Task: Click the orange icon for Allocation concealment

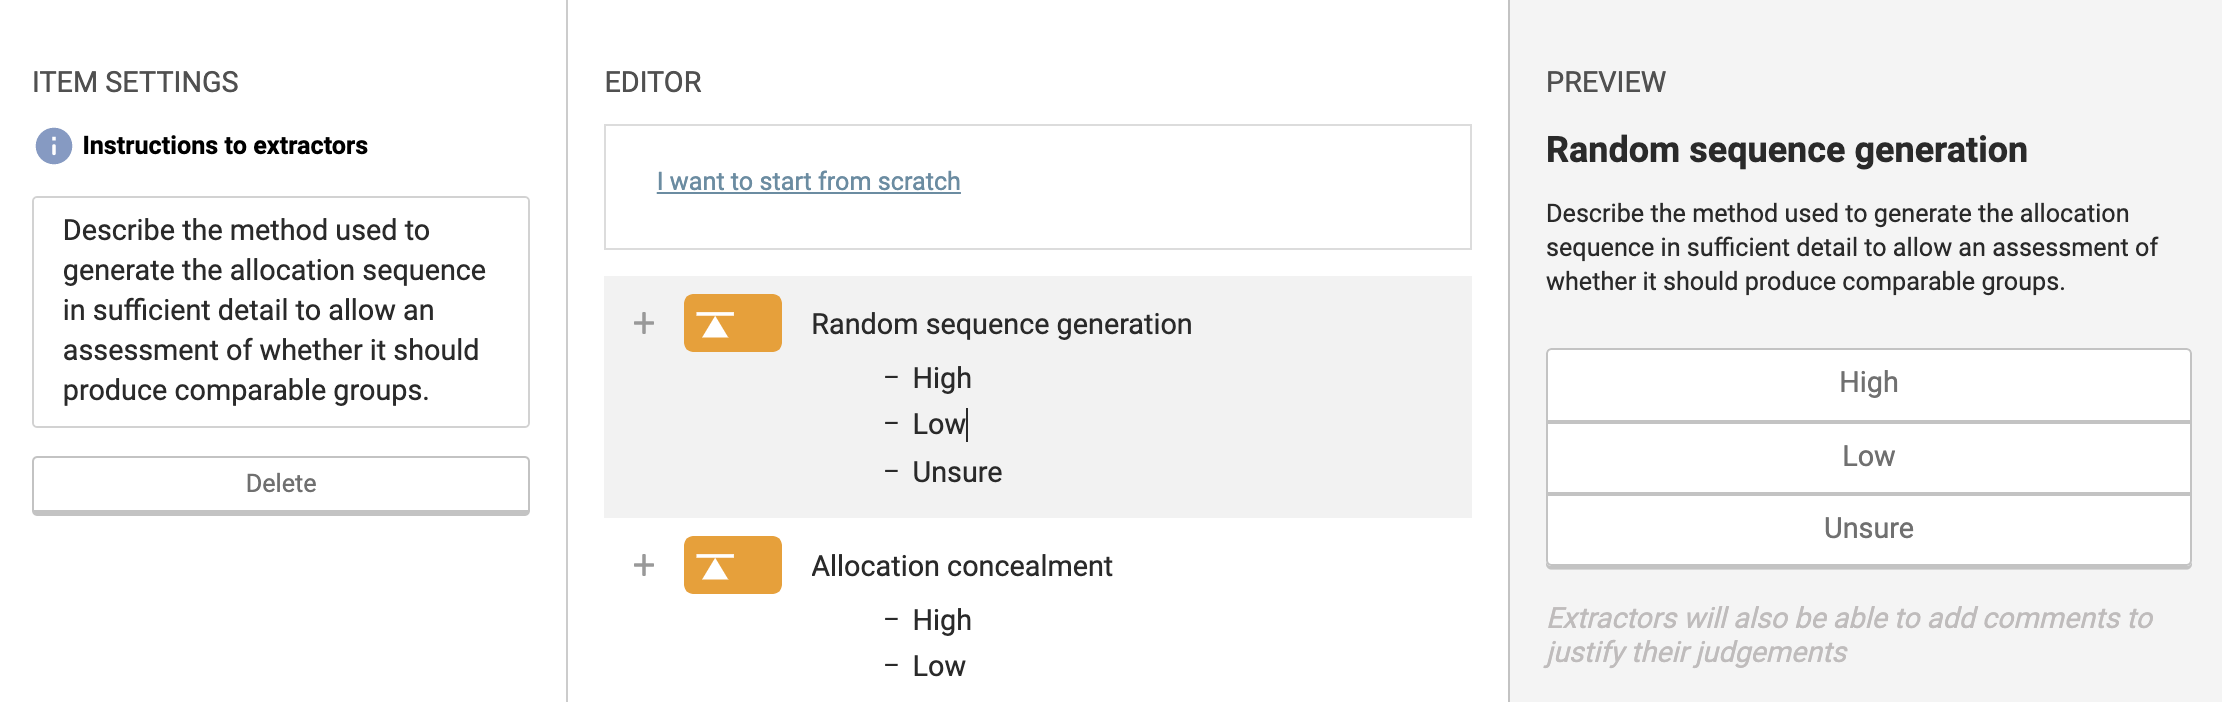Action: point(732,565)
